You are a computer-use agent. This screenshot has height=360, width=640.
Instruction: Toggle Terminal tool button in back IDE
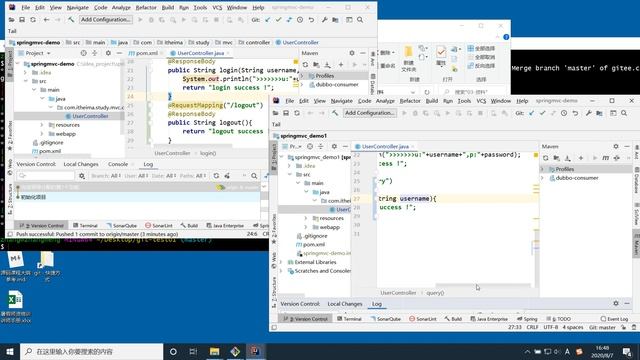coord(85,225)
